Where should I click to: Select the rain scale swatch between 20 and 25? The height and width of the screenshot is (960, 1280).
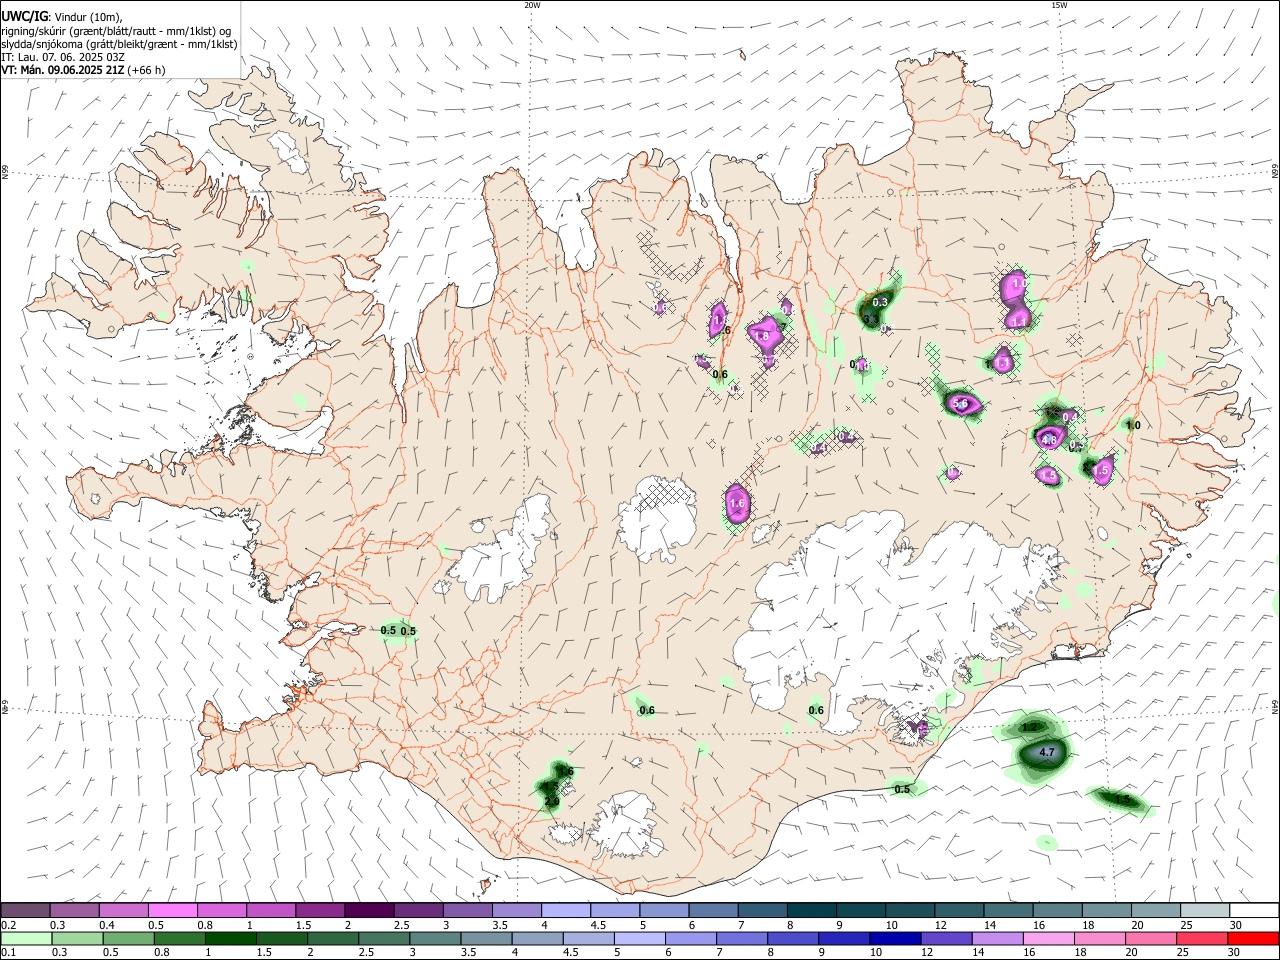pos(1151,938)
